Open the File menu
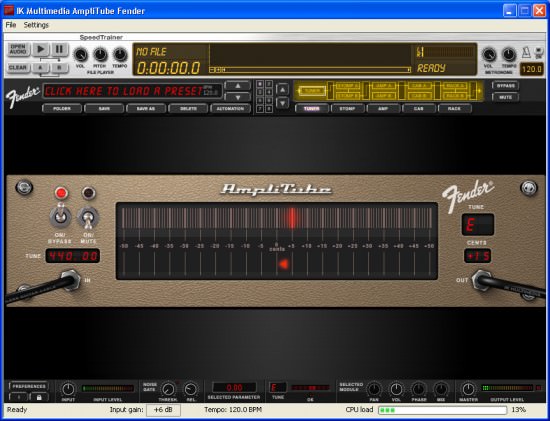 coord(11,25)
